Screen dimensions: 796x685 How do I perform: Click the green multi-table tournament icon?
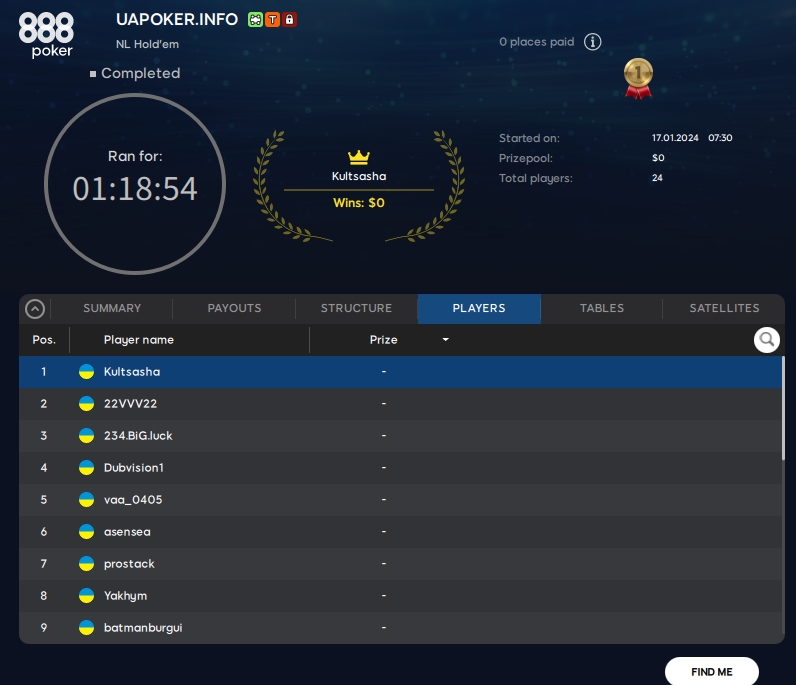pos(255,20)
